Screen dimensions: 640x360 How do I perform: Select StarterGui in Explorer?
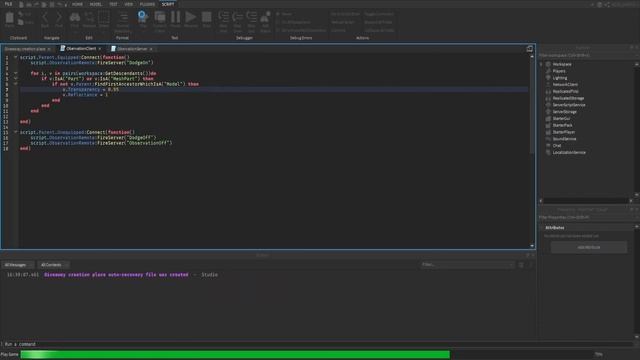click(561, 118)
